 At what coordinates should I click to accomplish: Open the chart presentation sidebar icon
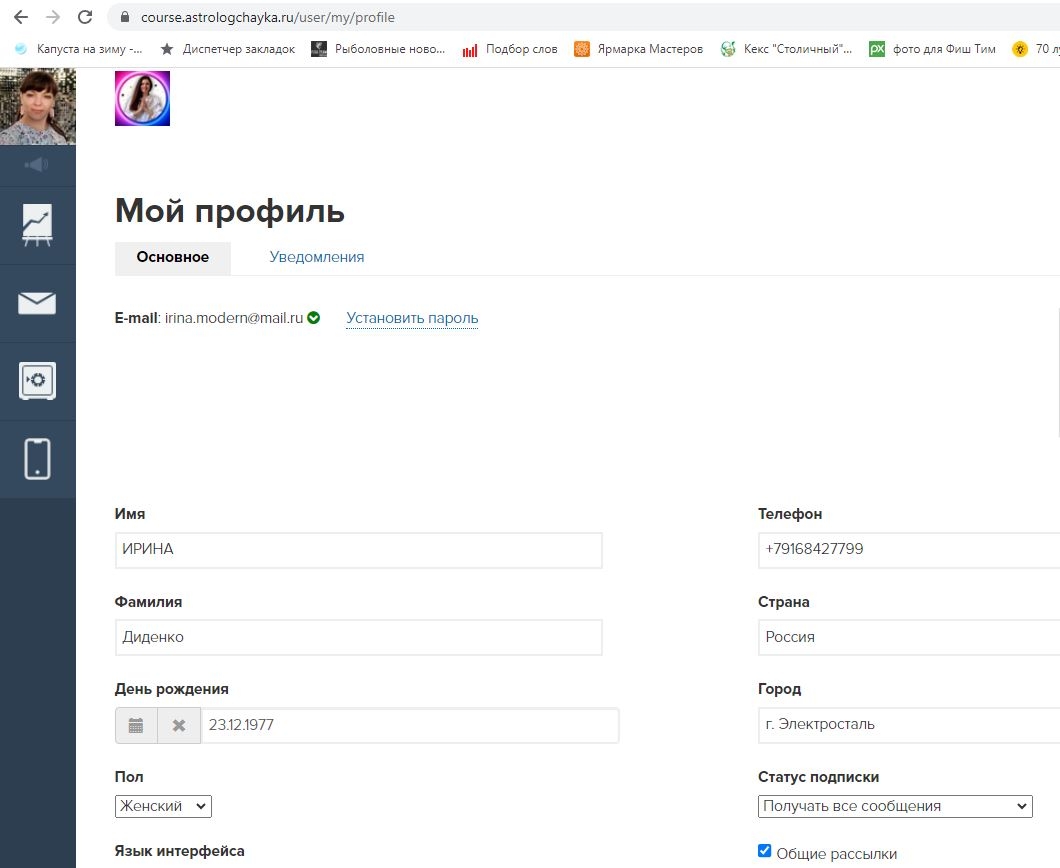click(x=37, y=226)
